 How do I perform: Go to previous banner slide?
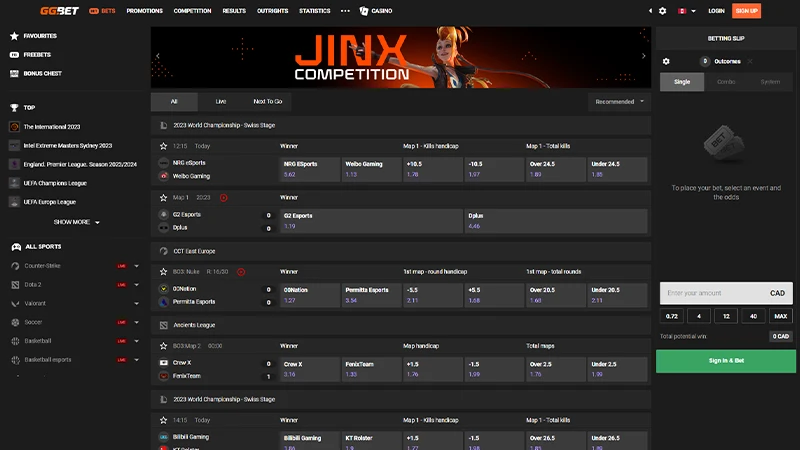coord(158,56)
